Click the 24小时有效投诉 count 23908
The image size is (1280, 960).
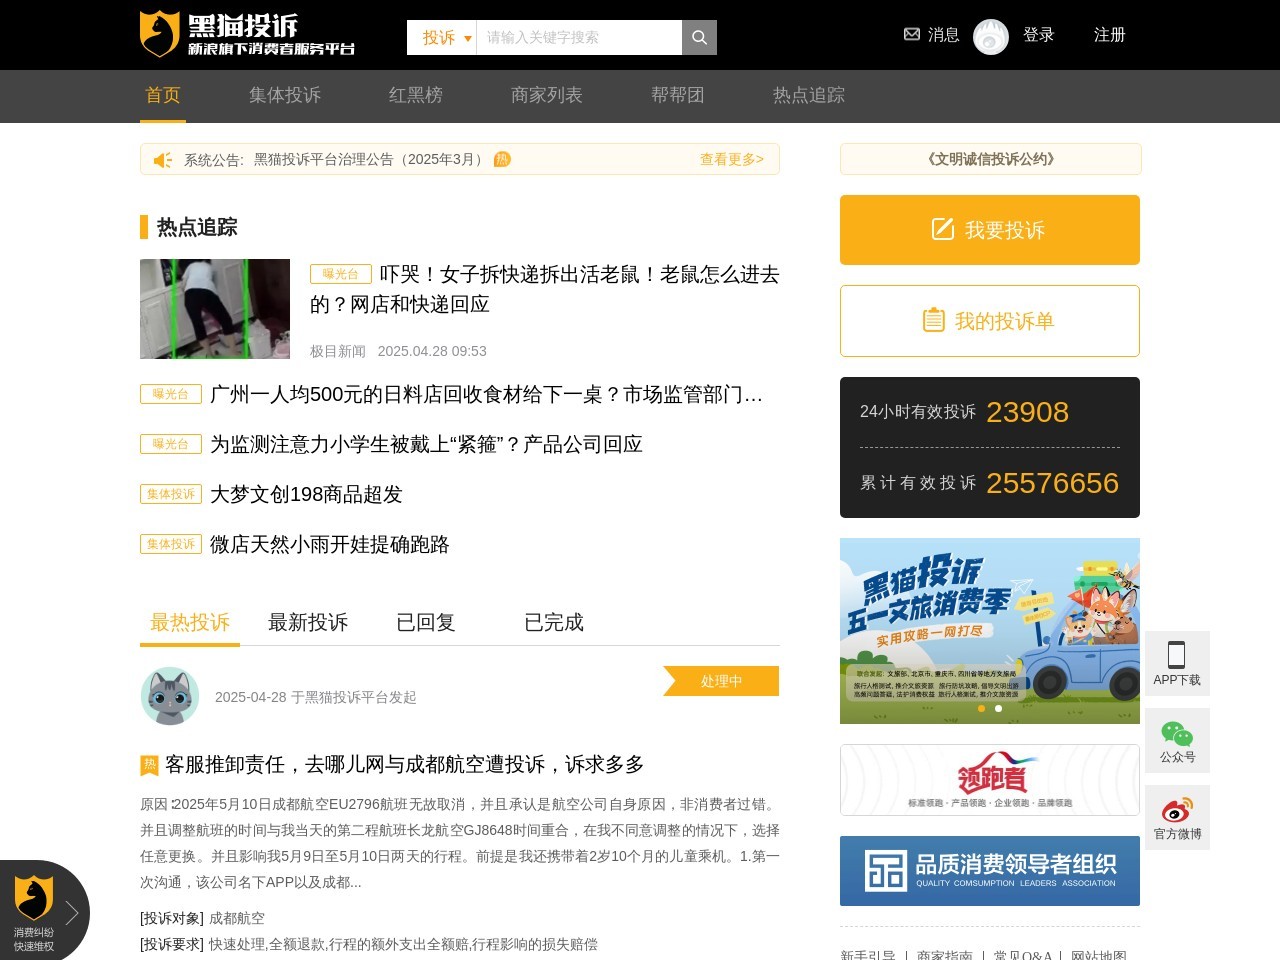(x=1027, y=412)
